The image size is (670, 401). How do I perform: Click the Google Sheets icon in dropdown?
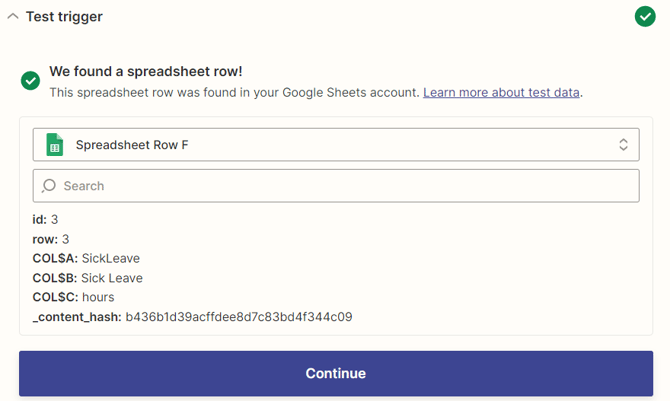[54, 145]
